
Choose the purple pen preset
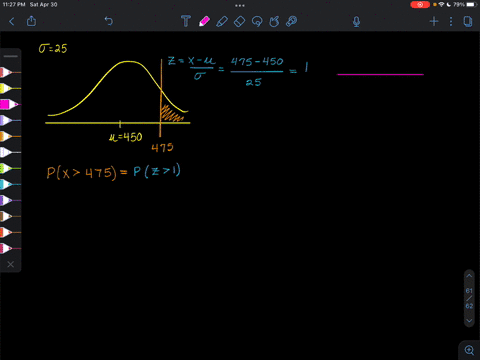coord(10,200)
